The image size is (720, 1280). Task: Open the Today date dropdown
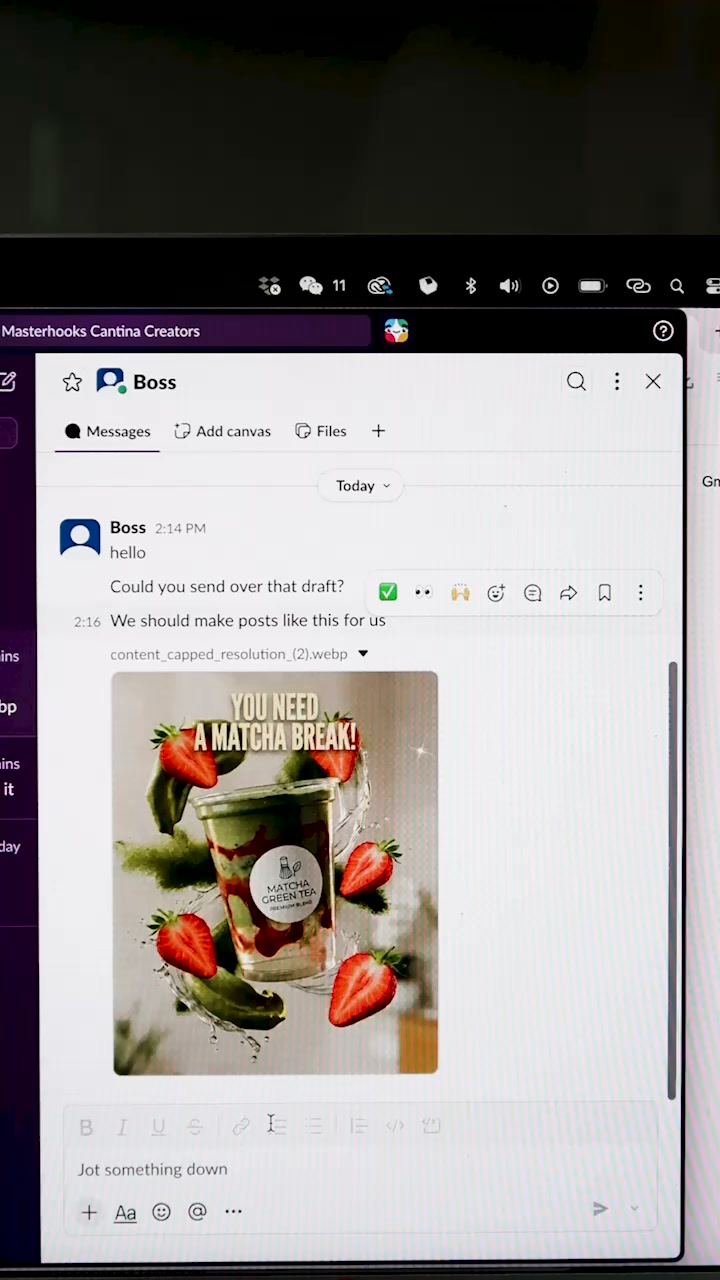(x=362, y=486)
